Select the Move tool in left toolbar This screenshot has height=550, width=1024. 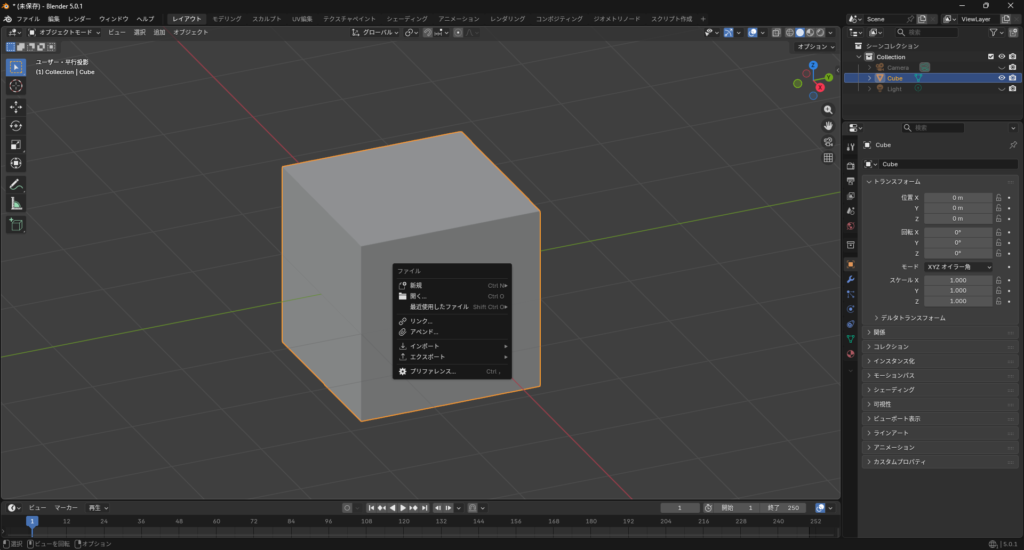(x=16, y=106)
